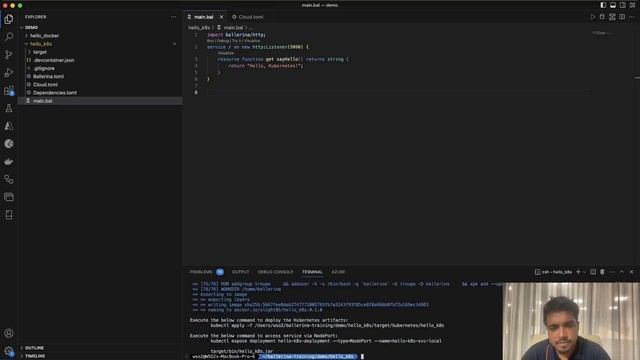
Task: Open the OUTPUT panel tab
Action: 240,272
